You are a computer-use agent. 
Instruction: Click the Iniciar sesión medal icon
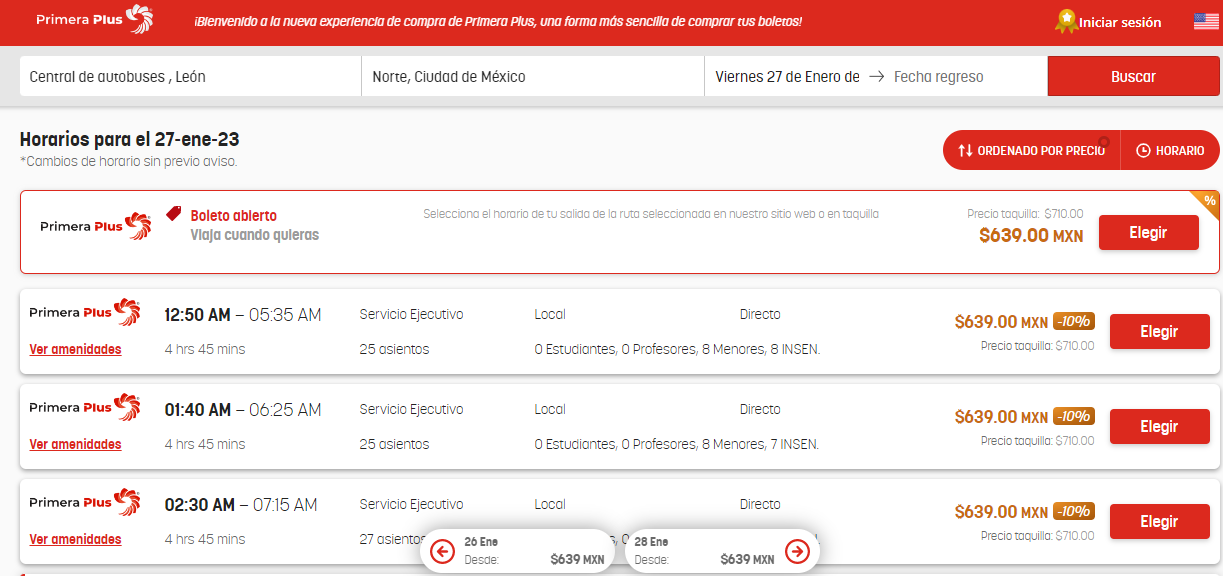[x=1066, y=21]
